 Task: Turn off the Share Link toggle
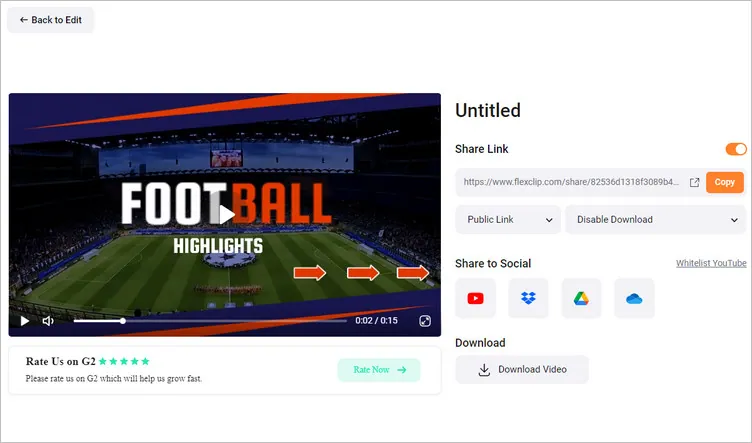[x=736, y=149]
